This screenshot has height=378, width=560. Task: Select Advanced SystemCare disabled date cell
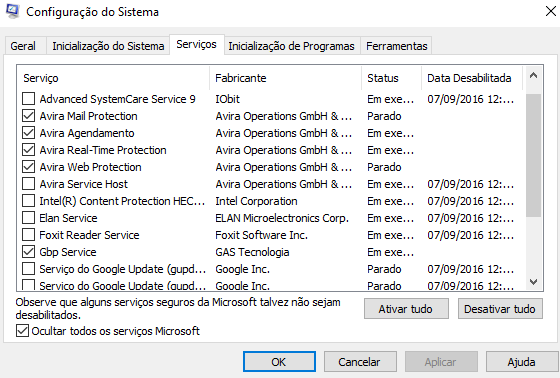(471, 99)
